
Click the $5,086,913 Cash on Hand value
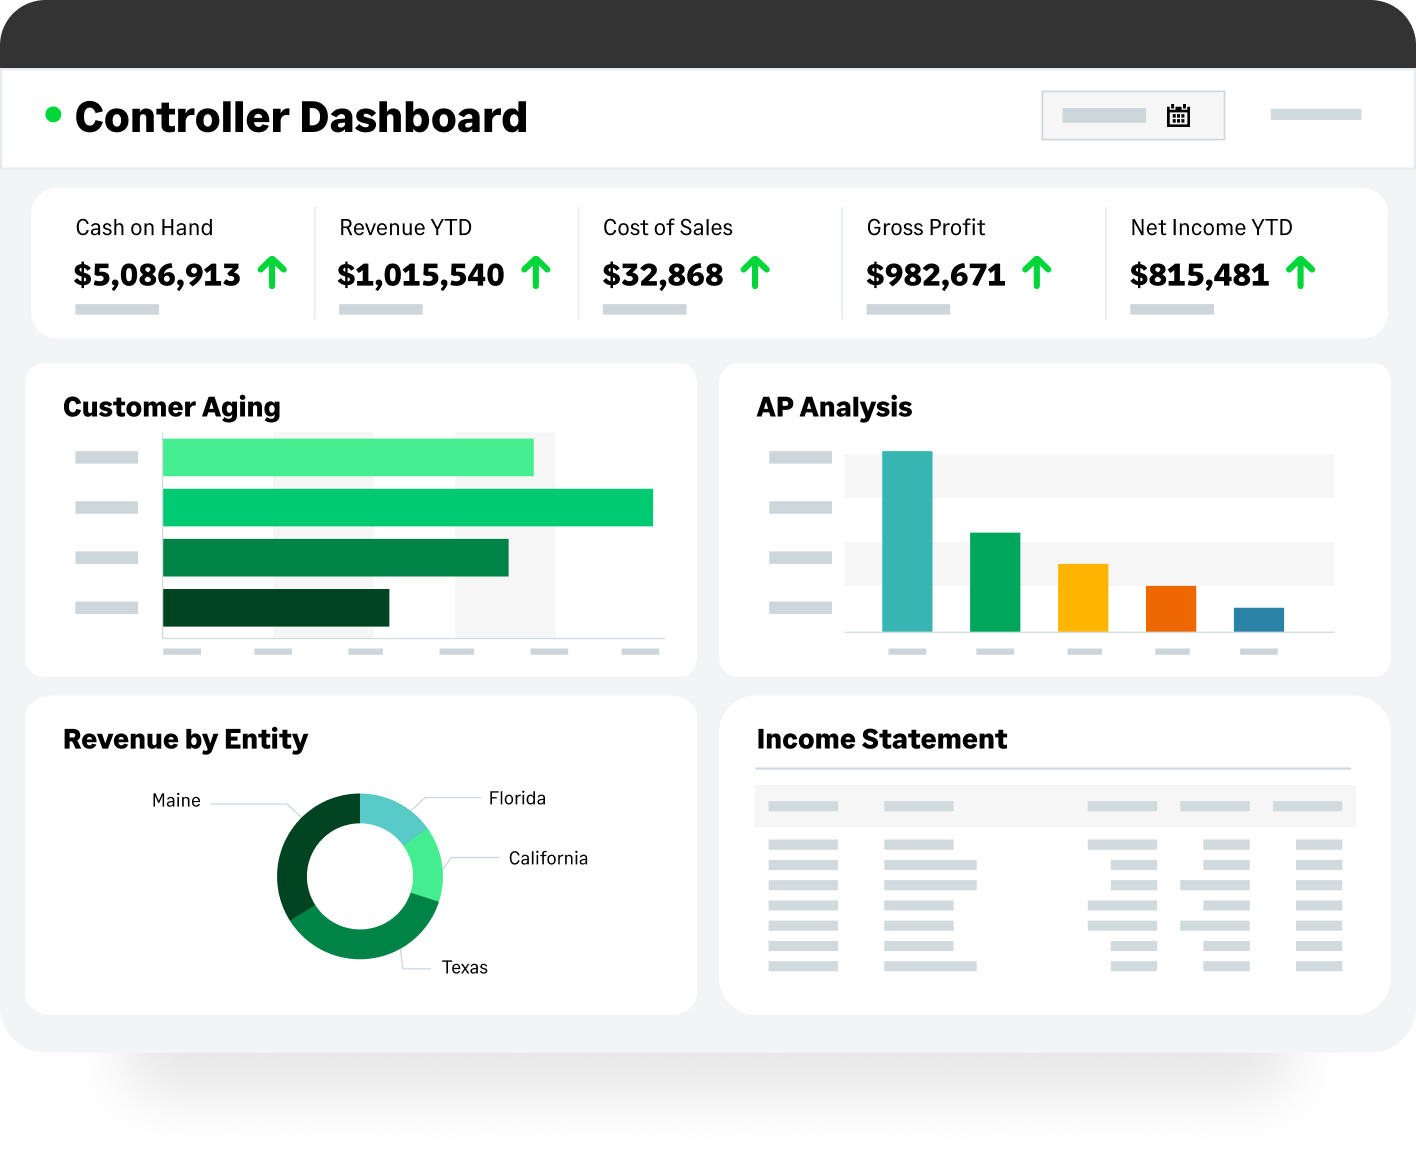pos(157,274)
